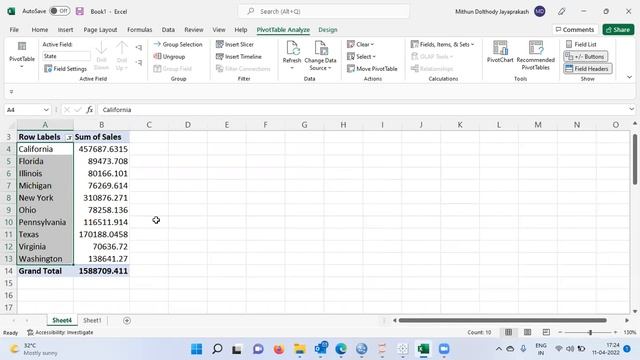Switch to the Insert tab
The width and height of the screenshot is (640, 360).
click(x=65, y=30)
